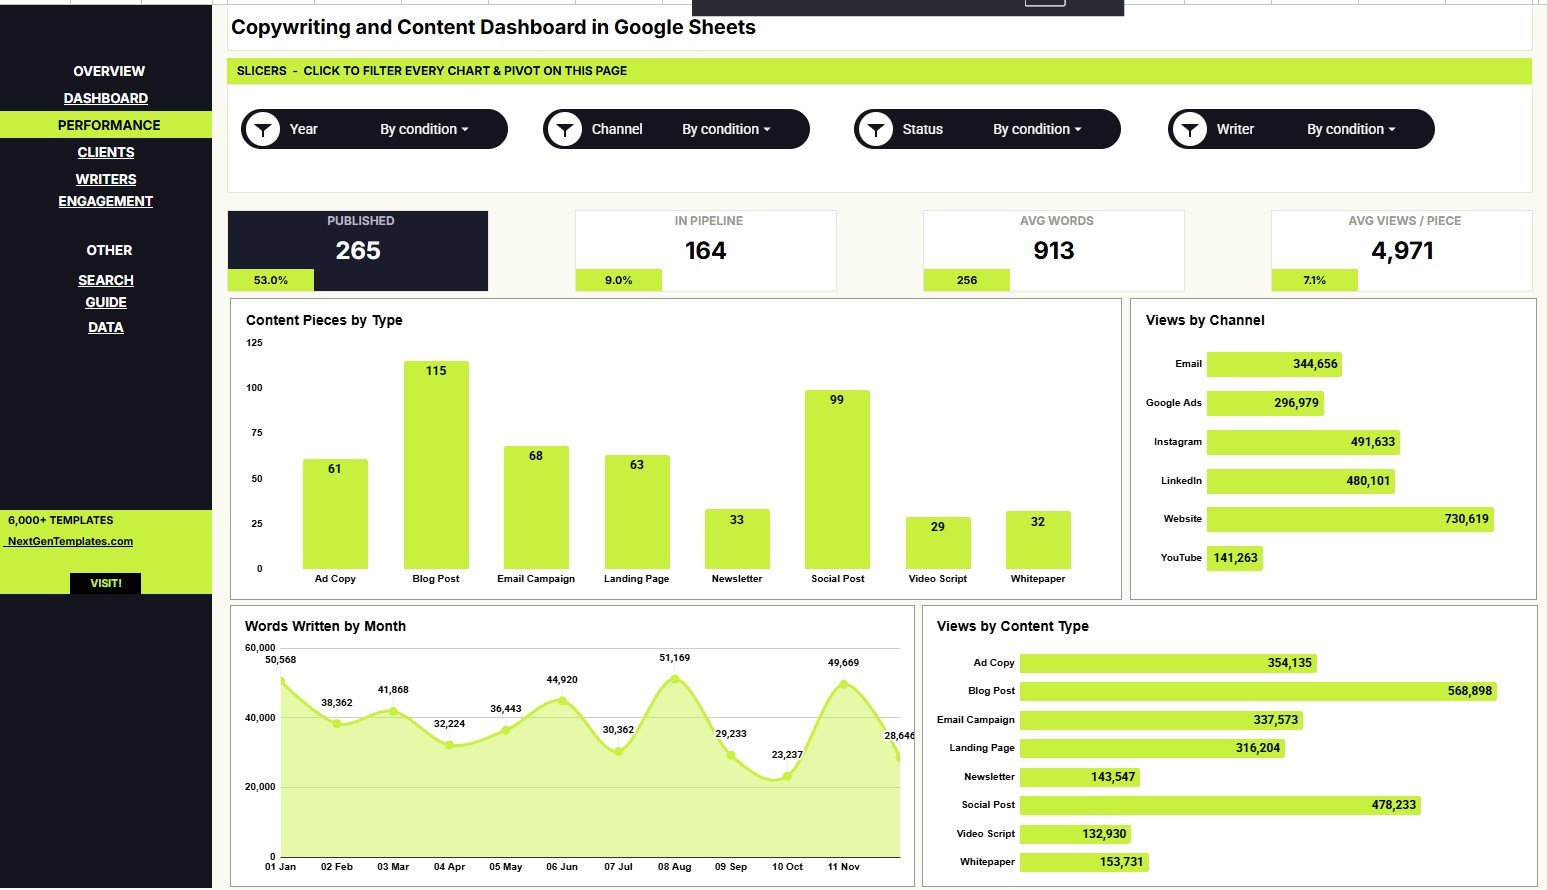Click the Social Post bar showing 478,233 views
Image resolution: width=1547 pixels, height=890 pixels.
tap(1220, 805)
